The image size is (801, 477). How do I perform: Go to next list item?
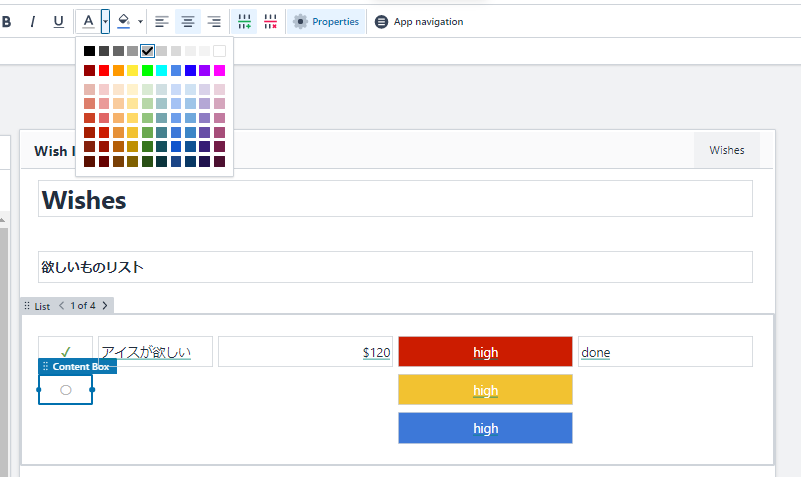tap(105, 305)
